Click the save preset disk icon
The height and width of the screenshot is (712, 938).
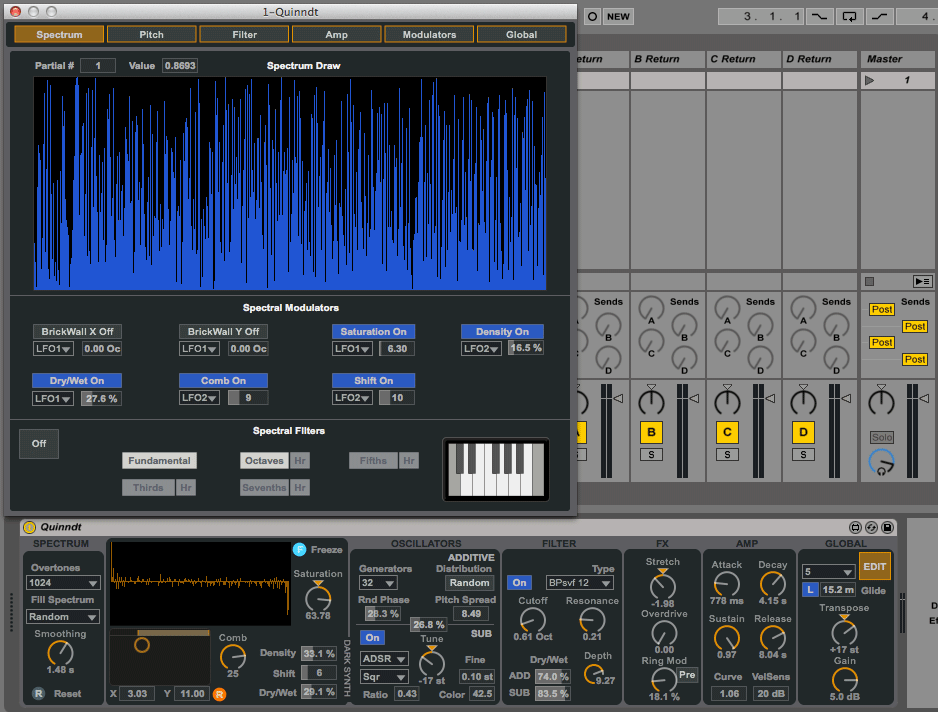tap(887, 527)
